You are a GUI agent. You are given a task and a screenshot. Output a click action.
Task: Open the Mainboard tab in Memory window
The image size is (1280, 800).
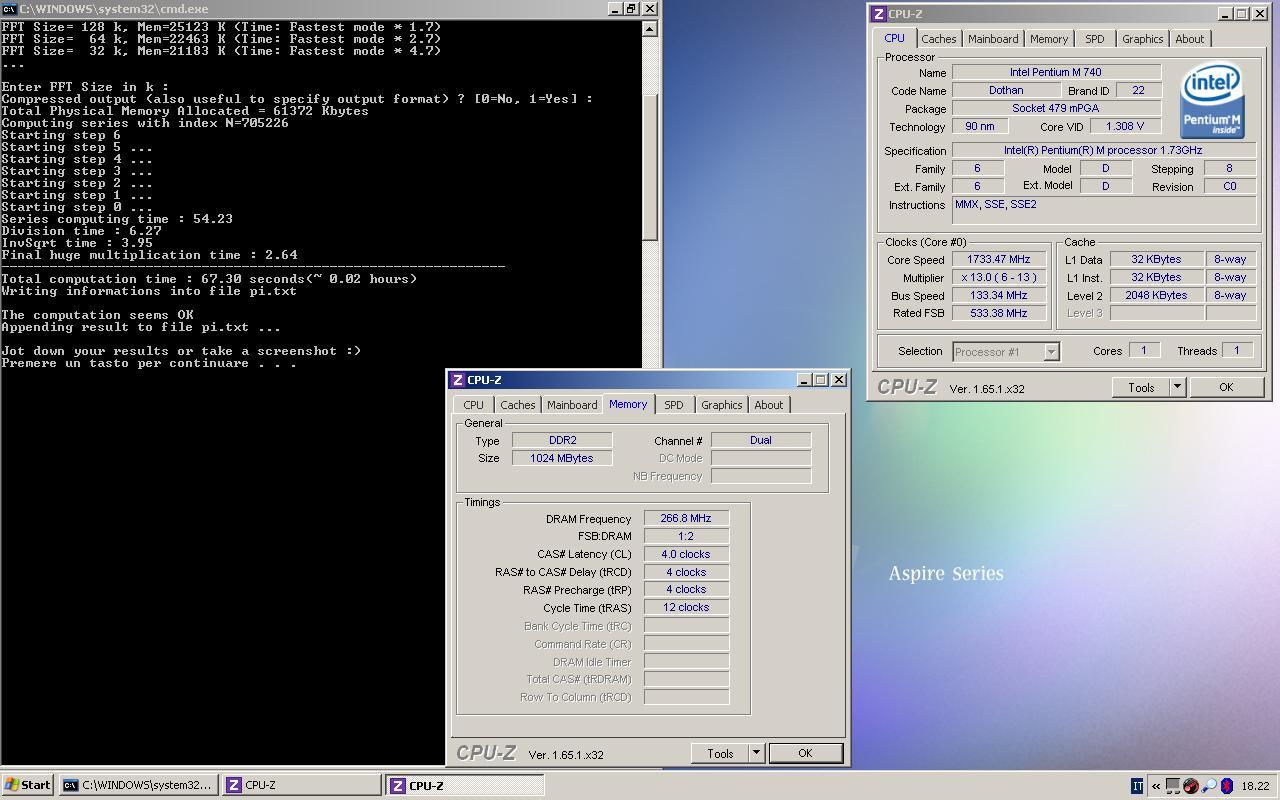tap(572, 405)
